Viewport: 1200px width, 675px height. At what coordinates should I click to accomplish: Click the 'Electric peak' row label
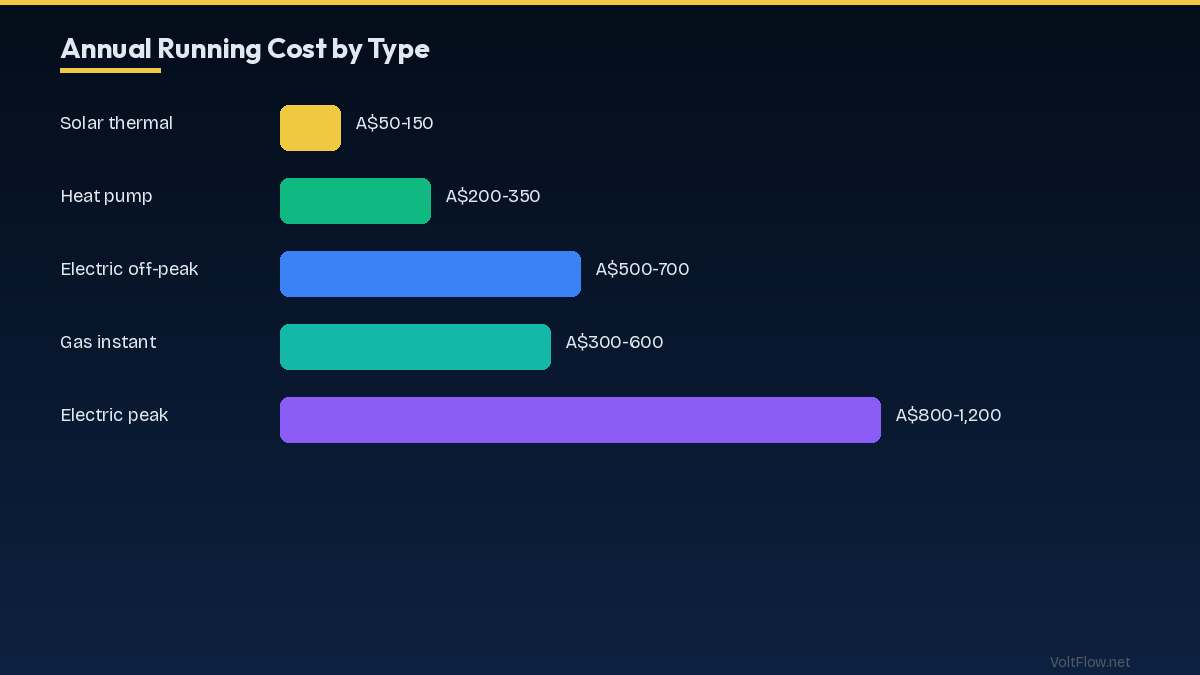click(x=114, y=415)
